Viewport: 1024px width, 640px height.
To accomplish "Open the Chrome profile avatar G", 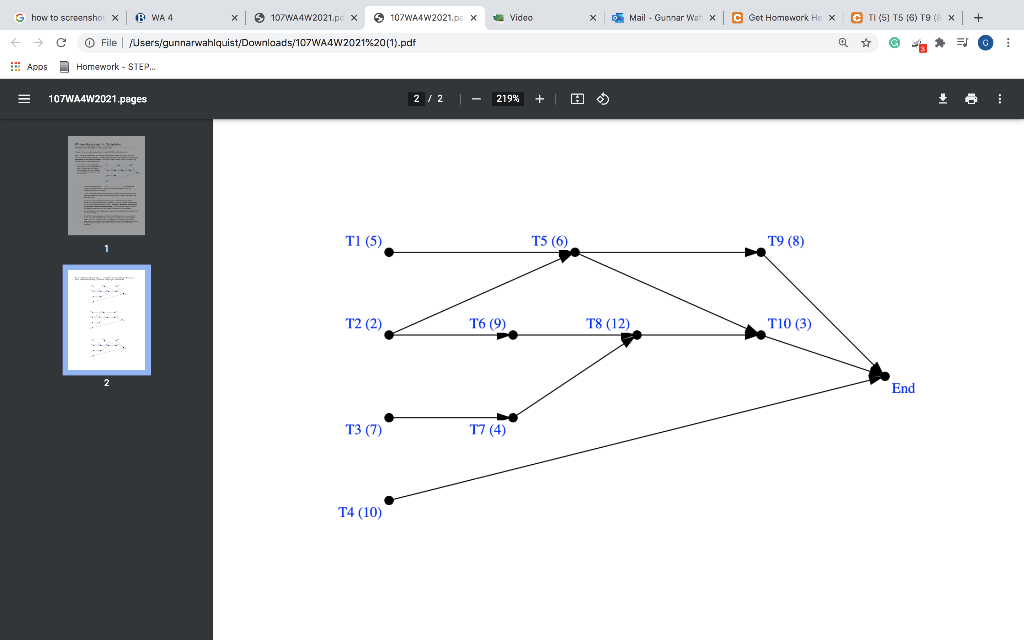I will click(985, 42).
